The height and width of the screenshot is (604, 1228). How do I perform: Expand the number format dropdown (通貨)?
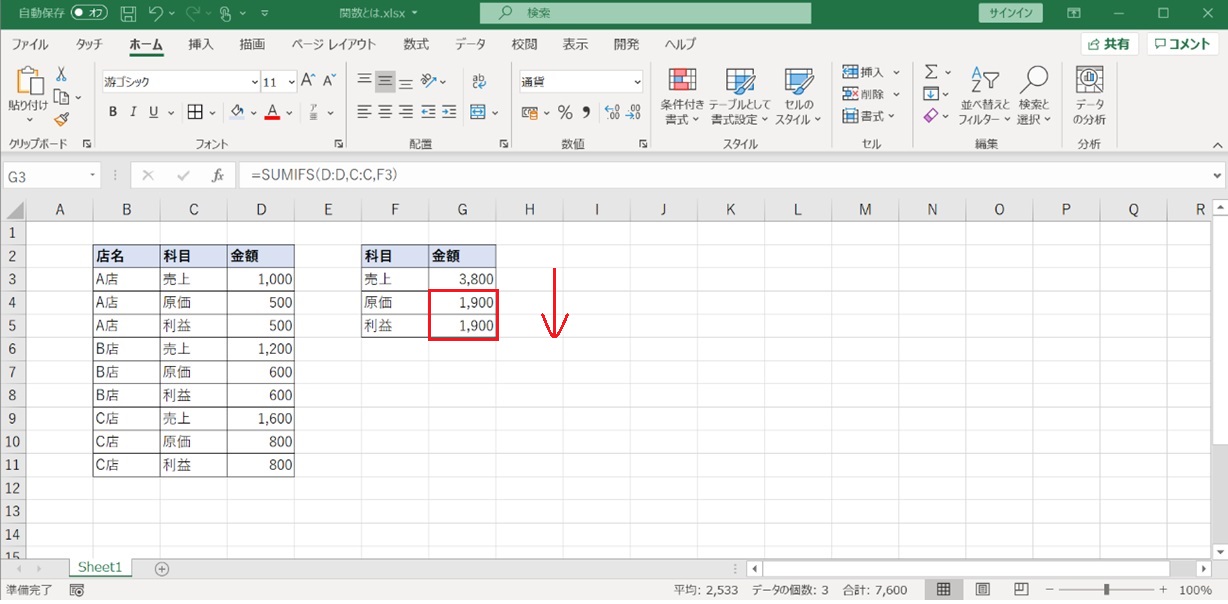tap(637, 82)
